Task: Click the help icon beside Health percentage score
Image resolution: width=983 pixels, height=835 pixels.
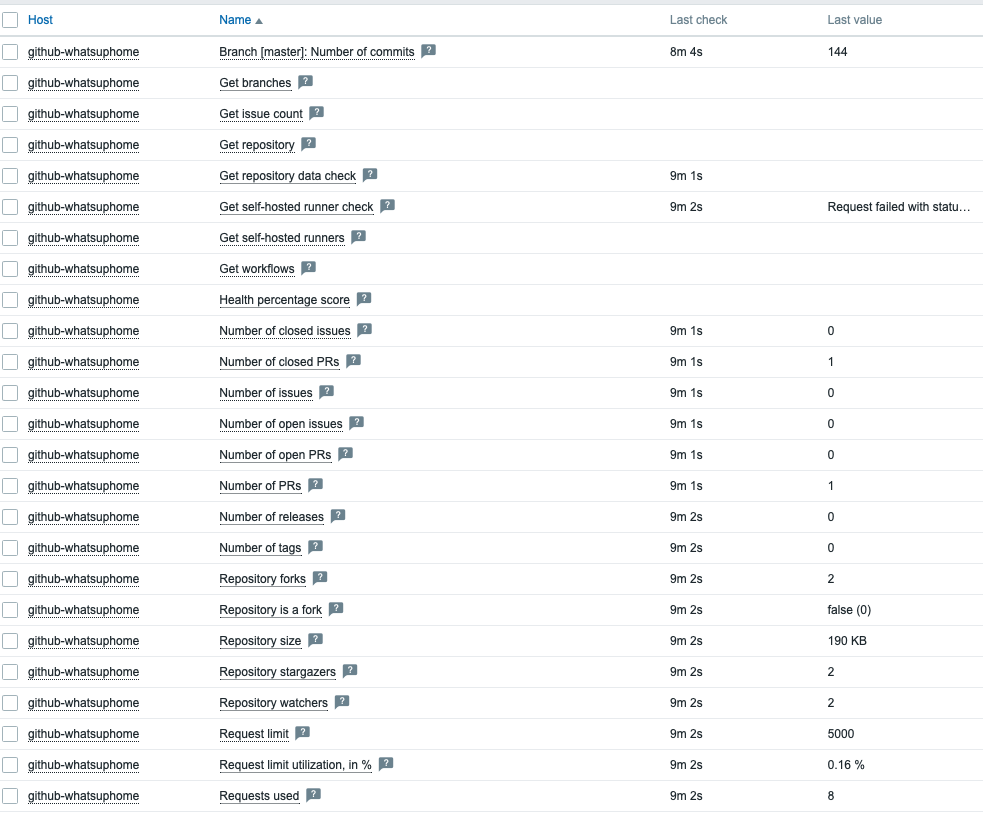Action: (364, 299)
